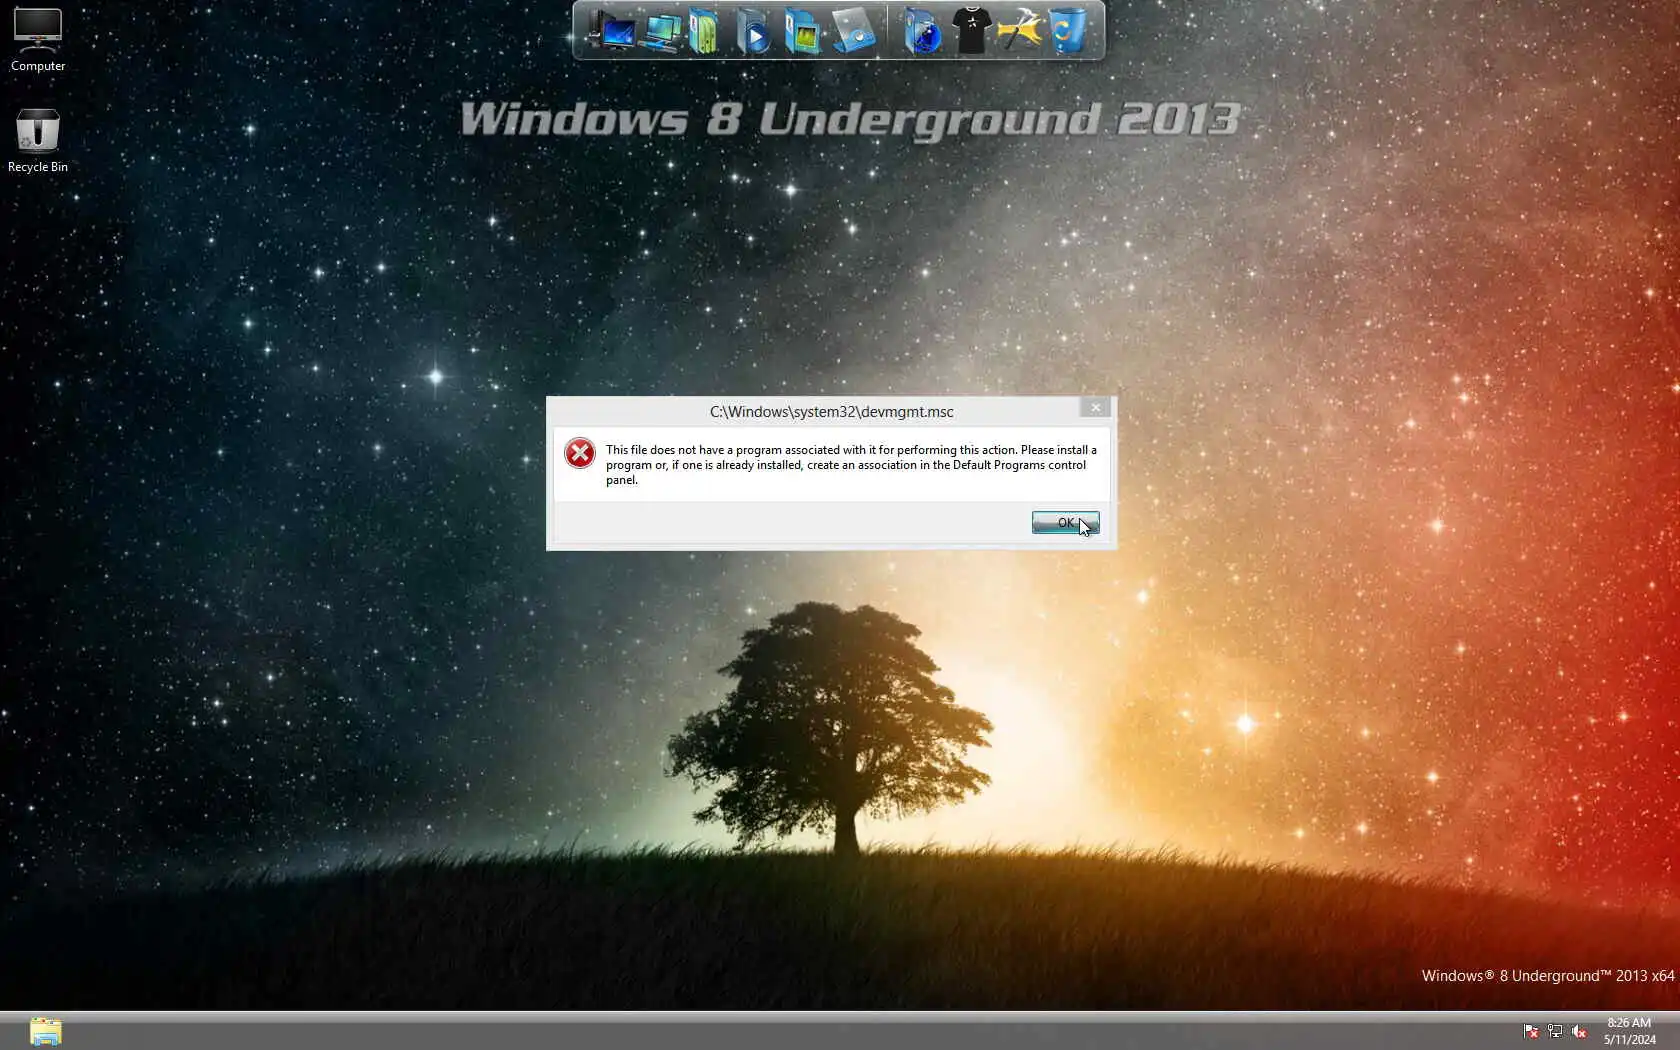Open File Explorer from the taskbar
Viewport: 1680px width, 1050px height.
coord(45,1031)
